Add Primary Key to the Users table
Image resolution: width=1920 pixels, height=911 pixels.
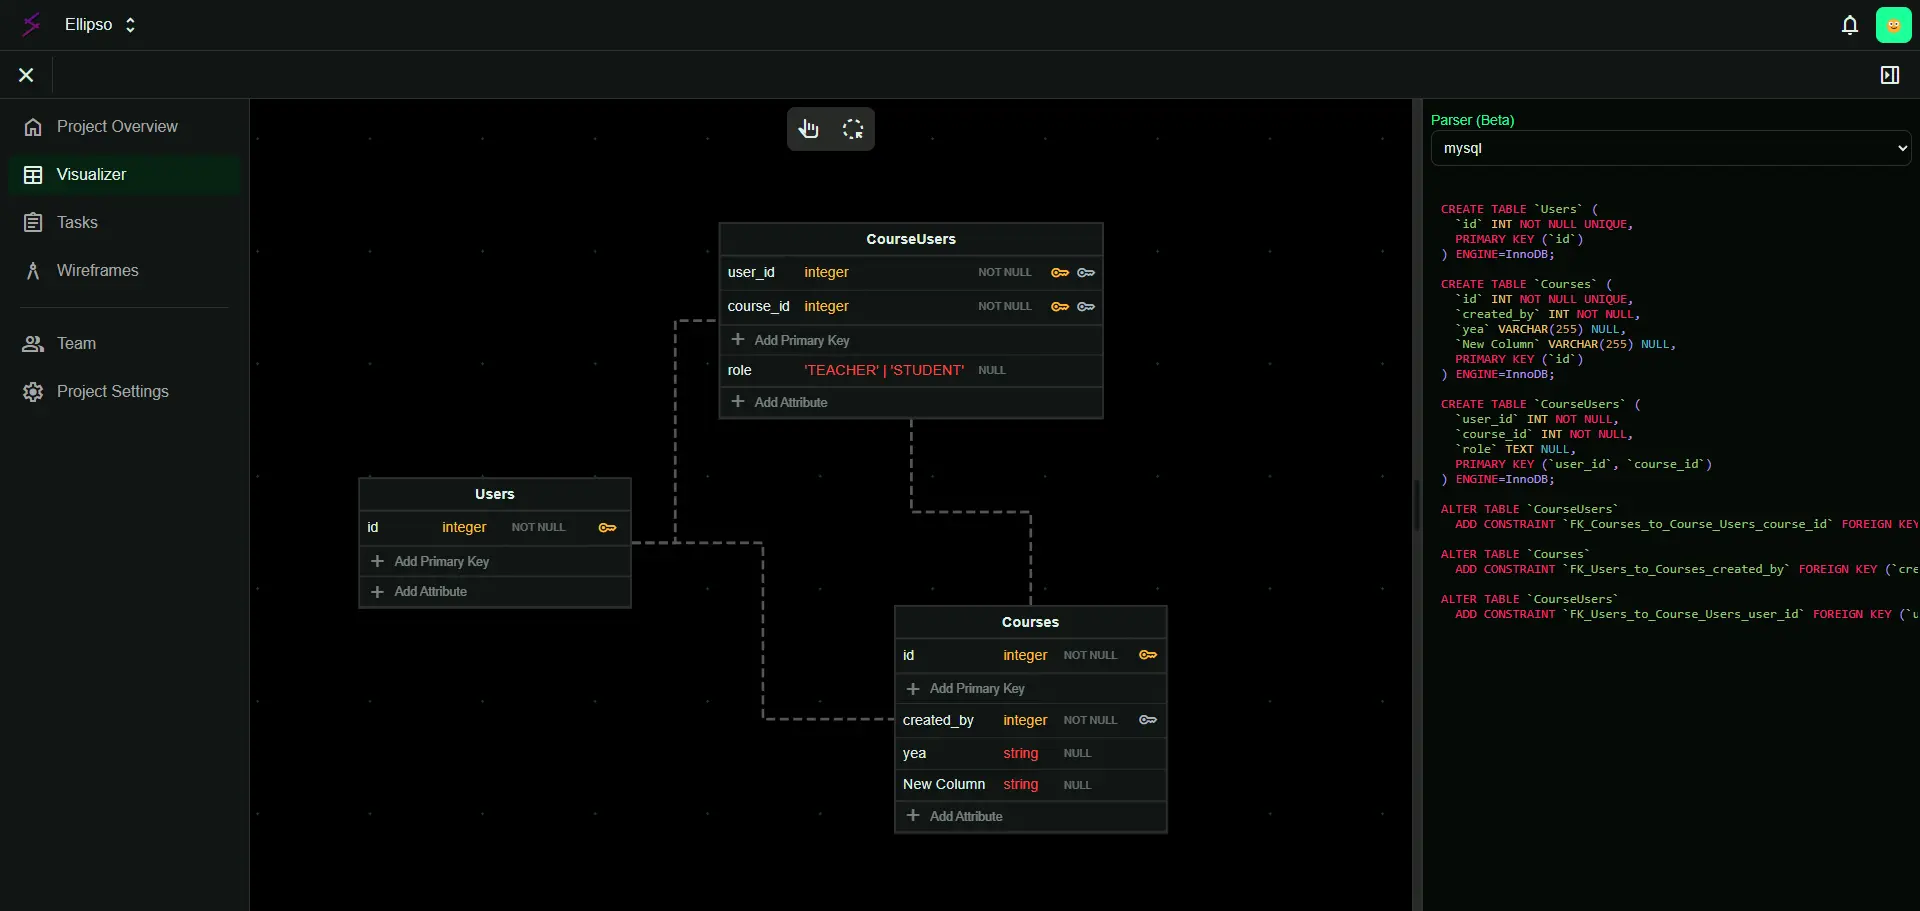(441, 562)
